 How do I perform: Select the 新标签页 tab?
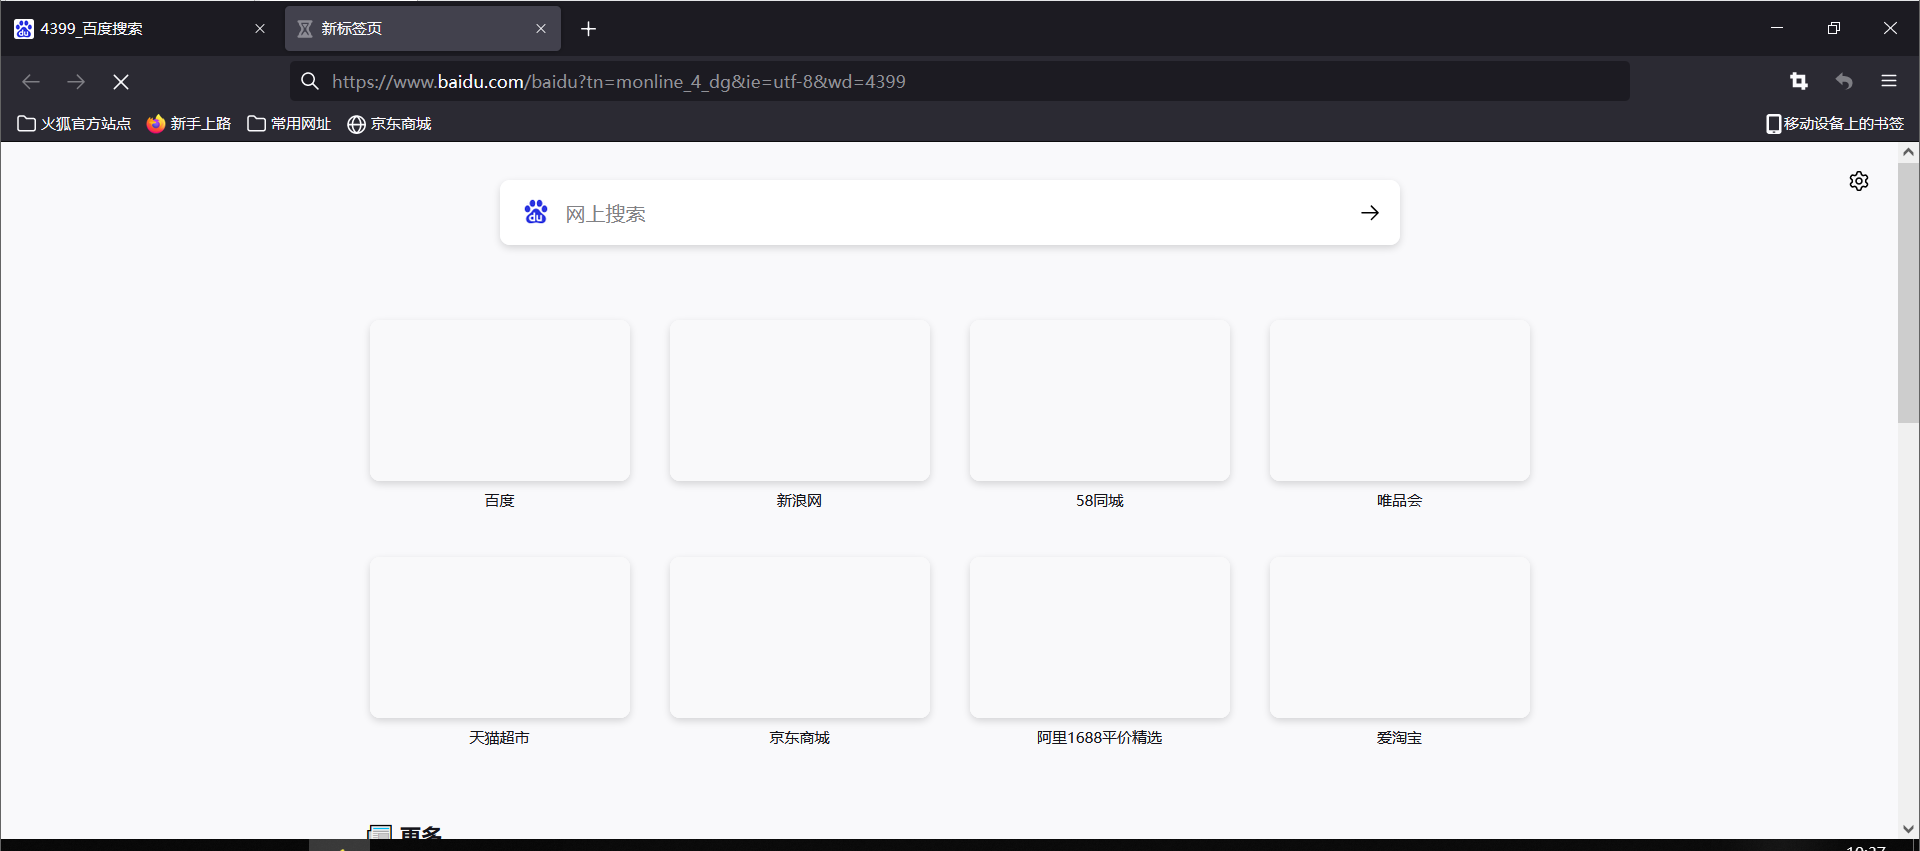[x=423, y=29]
